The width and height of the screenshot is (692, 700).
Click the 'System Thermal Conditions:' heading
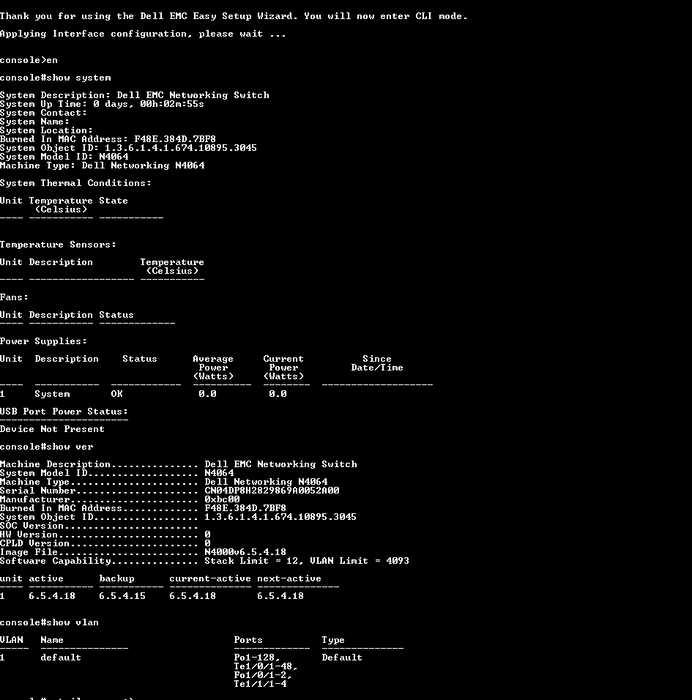click(75, 183)
